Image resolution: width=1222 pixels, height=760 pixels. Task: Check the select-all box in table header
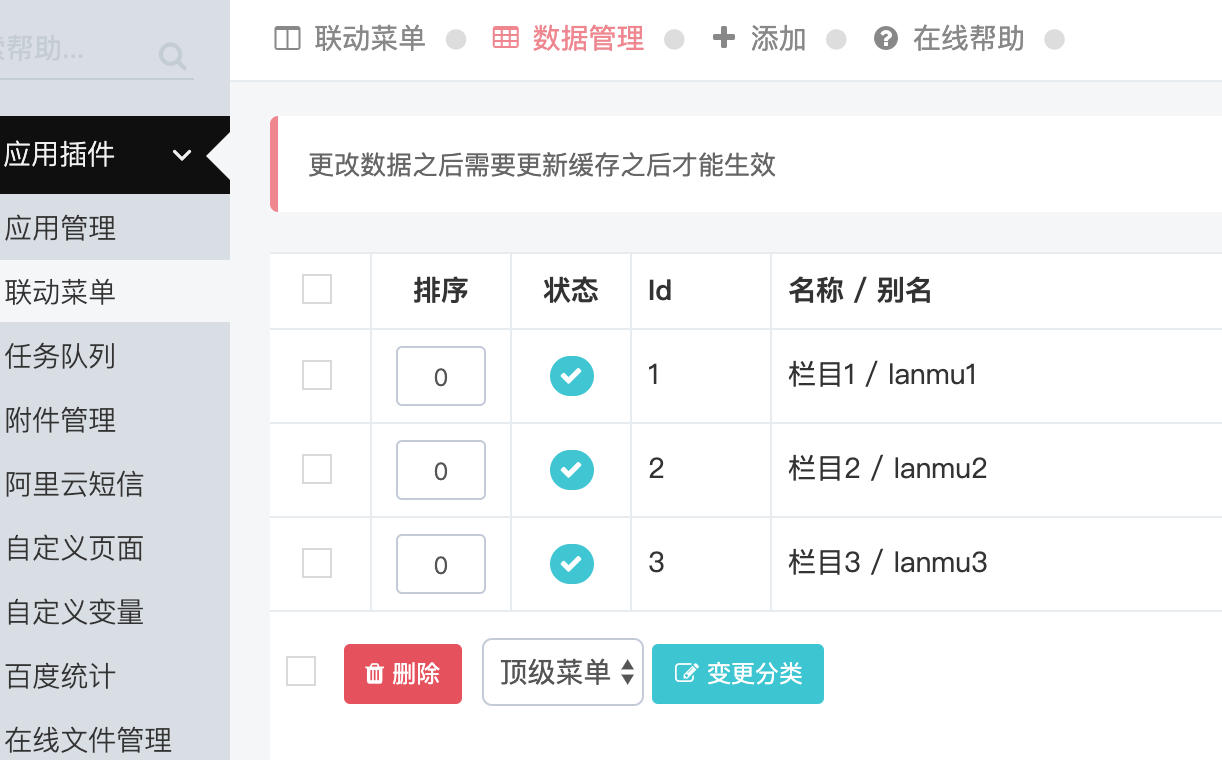click(317, 289)
